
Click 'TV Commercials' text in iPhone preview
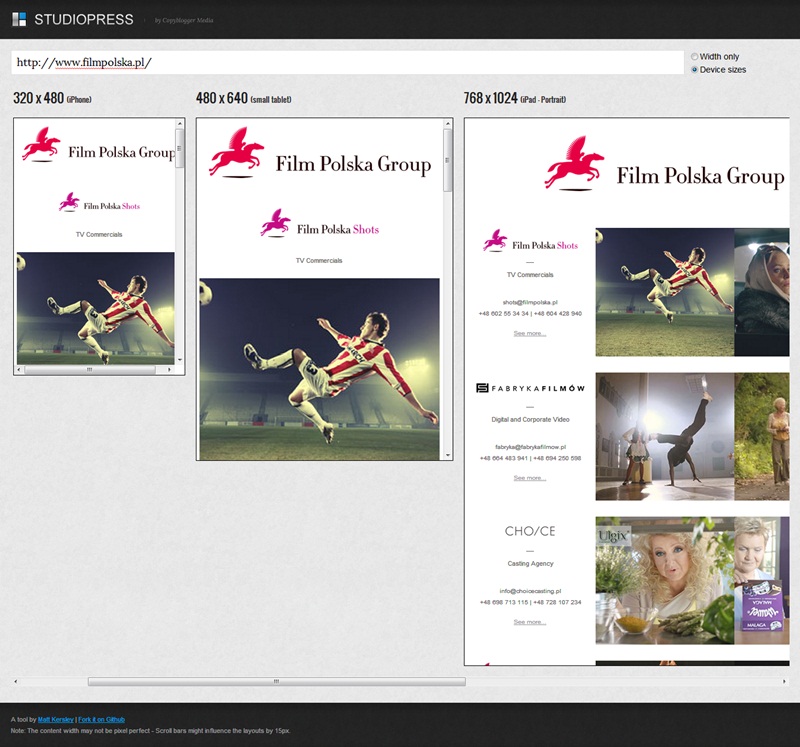point(99,235)
